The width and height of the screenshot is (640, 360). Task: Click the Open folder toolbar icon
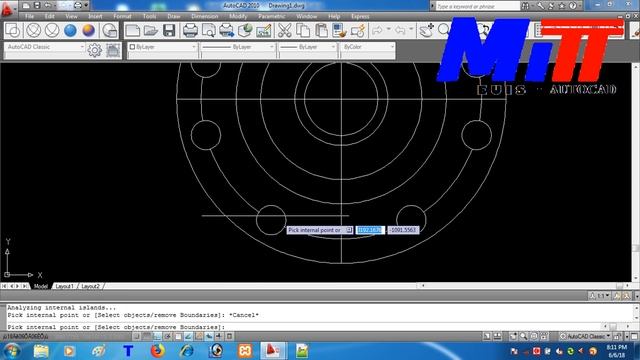tap(151, 31)
